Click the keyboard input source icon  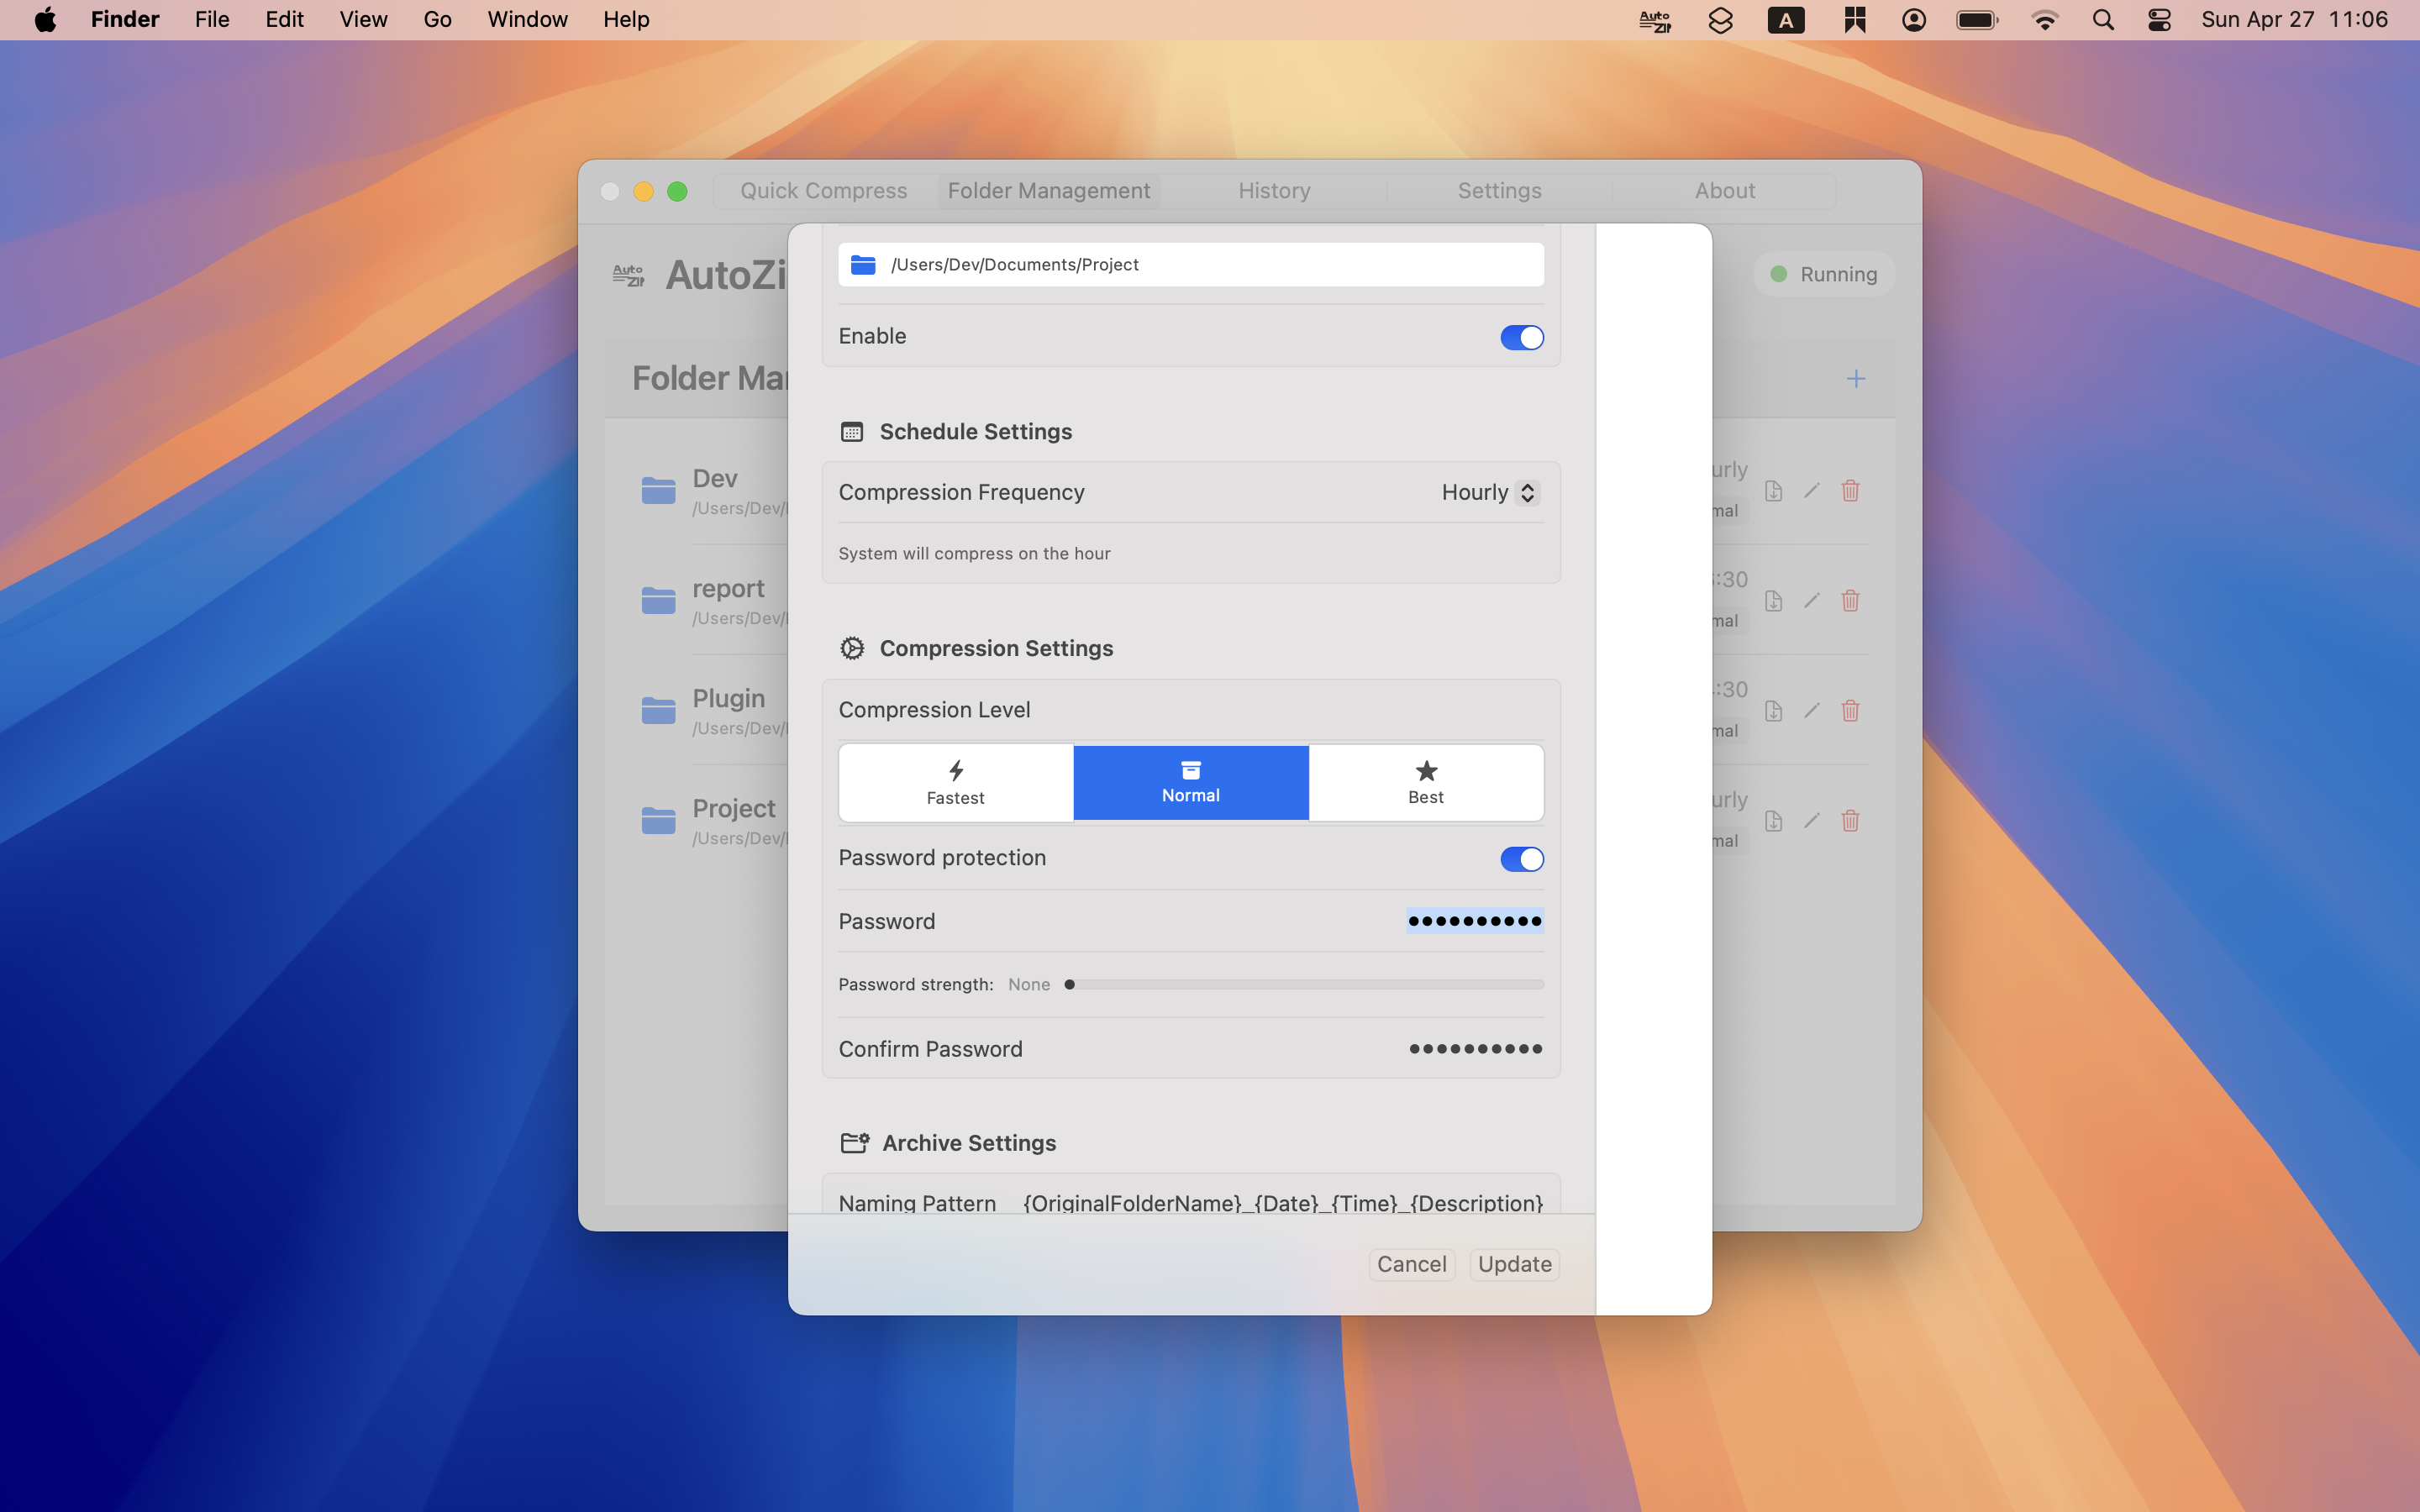click(1786, 20)
